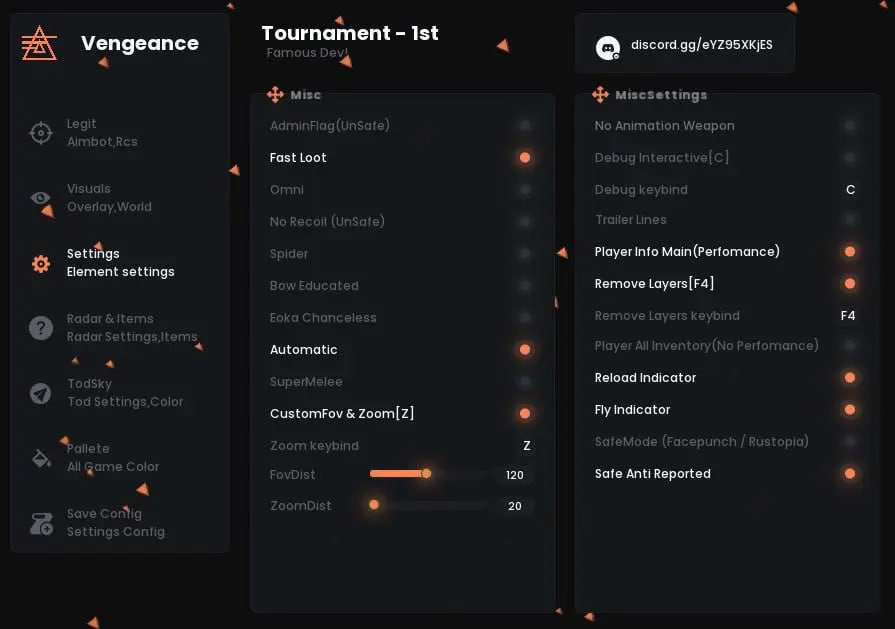Click the move icon beside Misc header
Viewport: 895px width, 629px height.
pyautogui.click(x=276, y=95)
